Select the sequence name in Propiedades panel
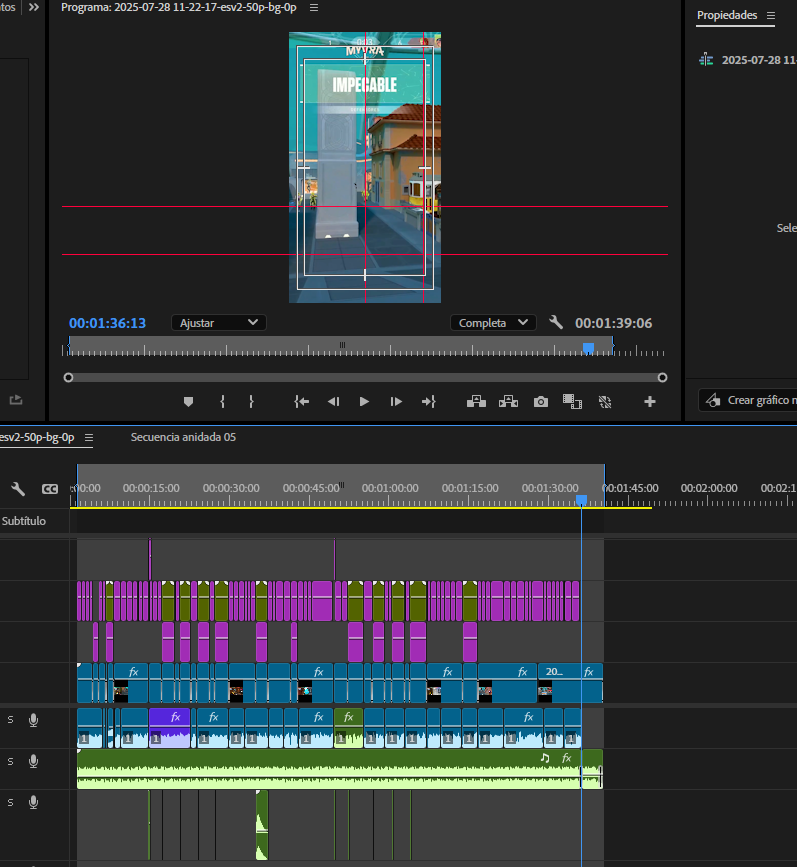Viewport: 797px width, 867px height. [759, 60]
